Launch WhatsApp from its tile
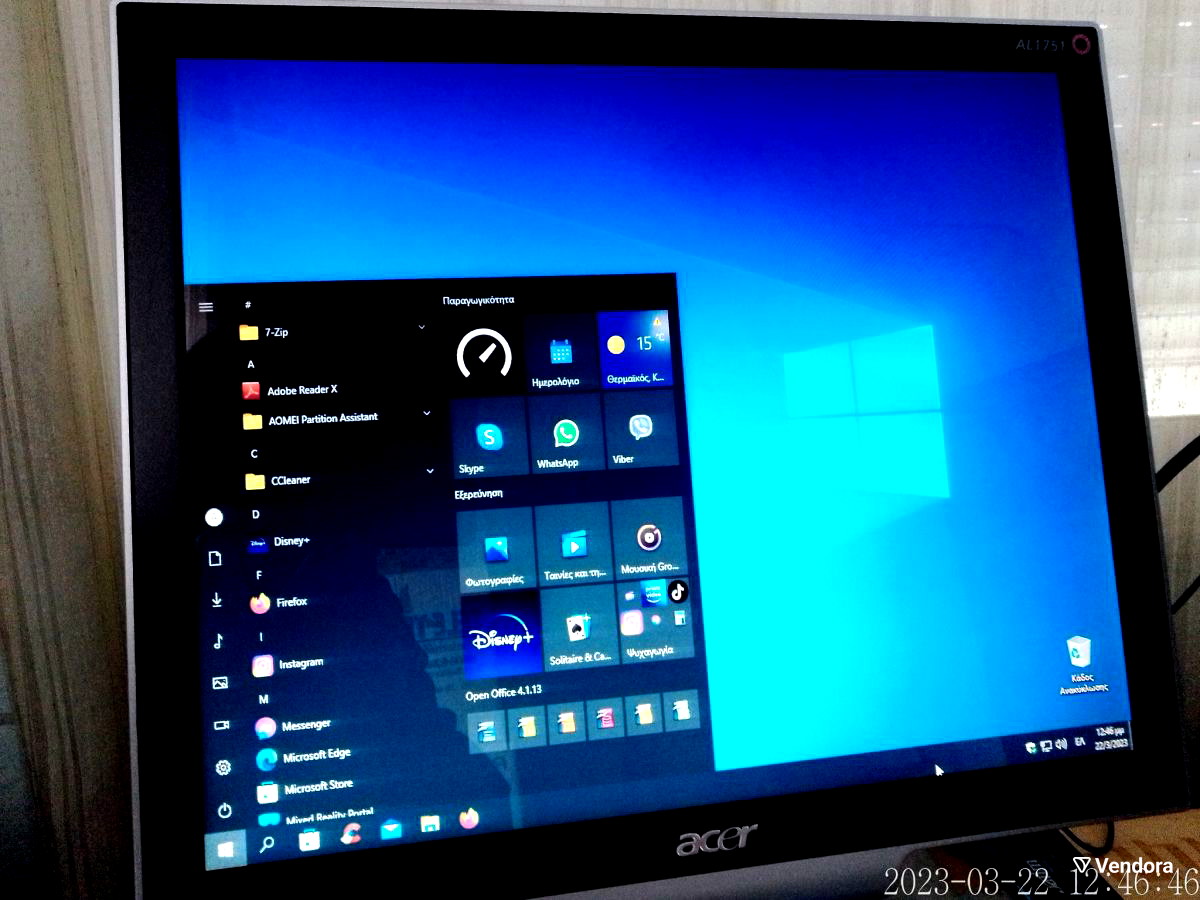This screenshot has width=1200, height=900. pyautogui.click(x=565, y=434)
